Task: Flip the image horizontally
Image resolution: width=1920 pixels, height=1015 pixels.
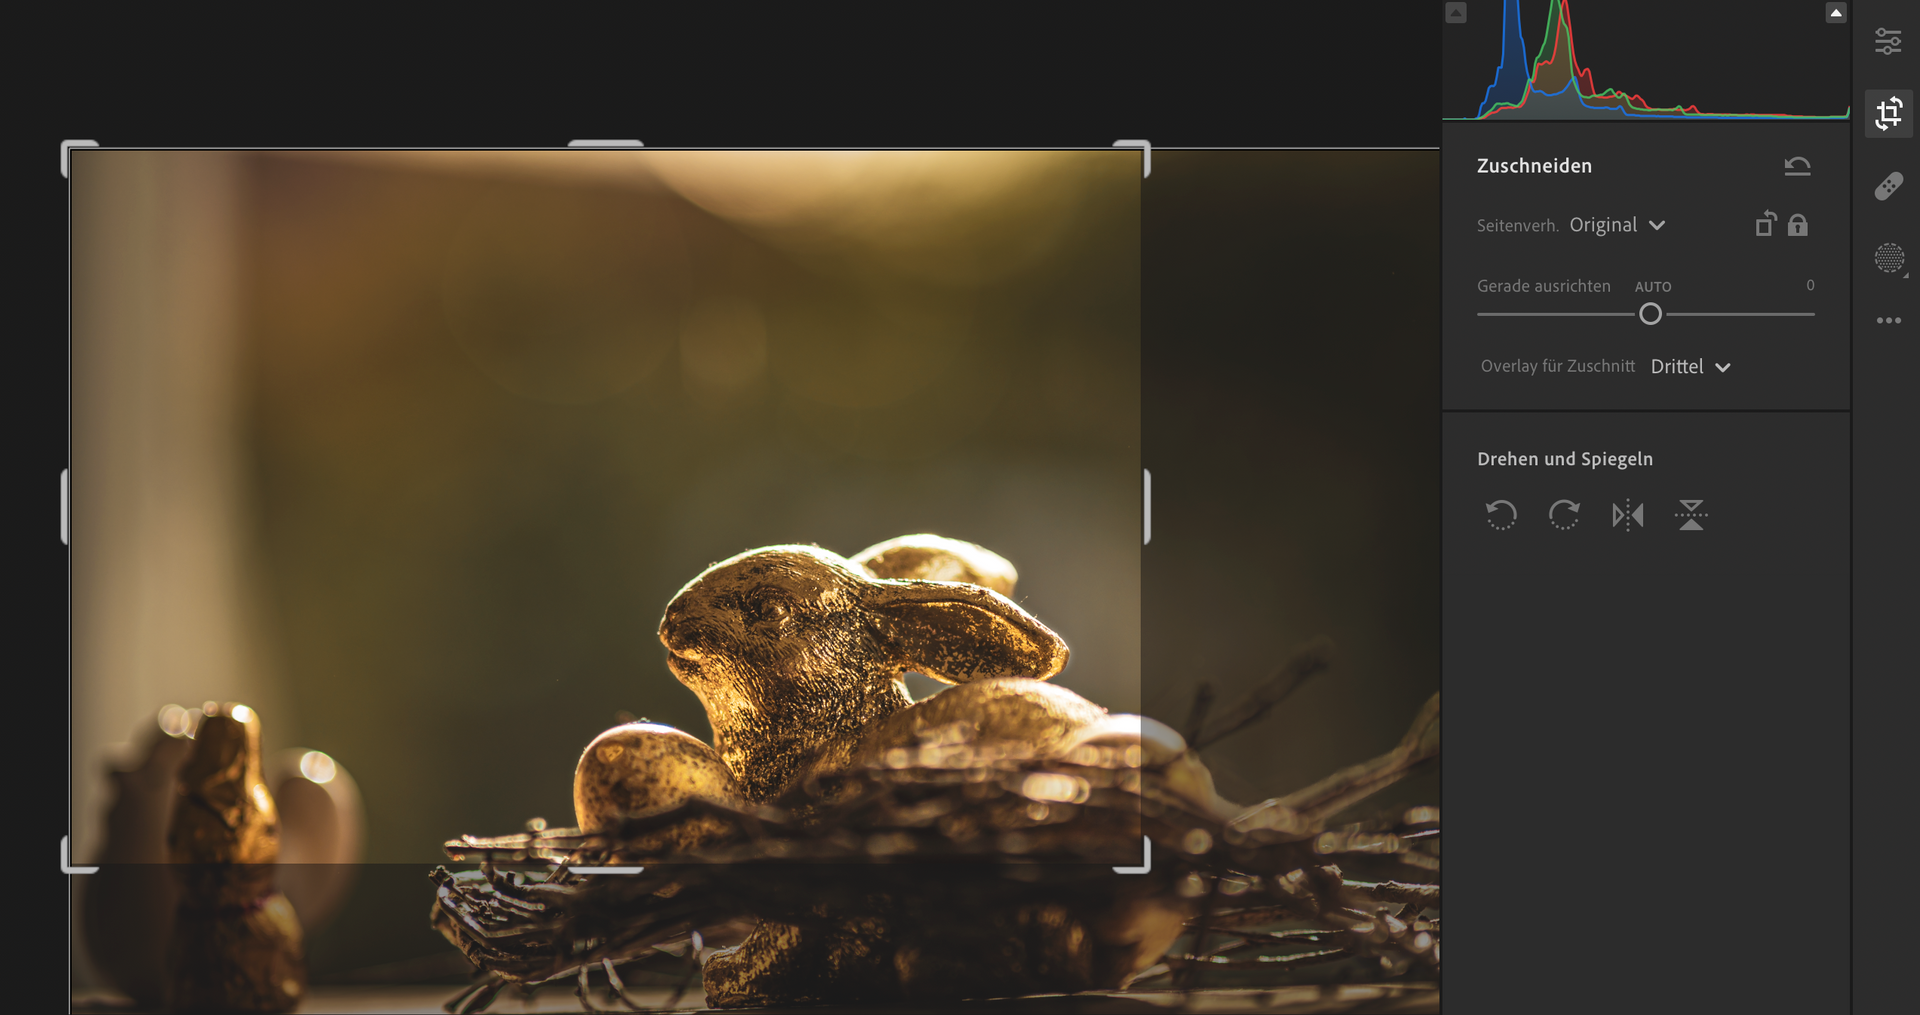Action: [x=1628, y=515]
